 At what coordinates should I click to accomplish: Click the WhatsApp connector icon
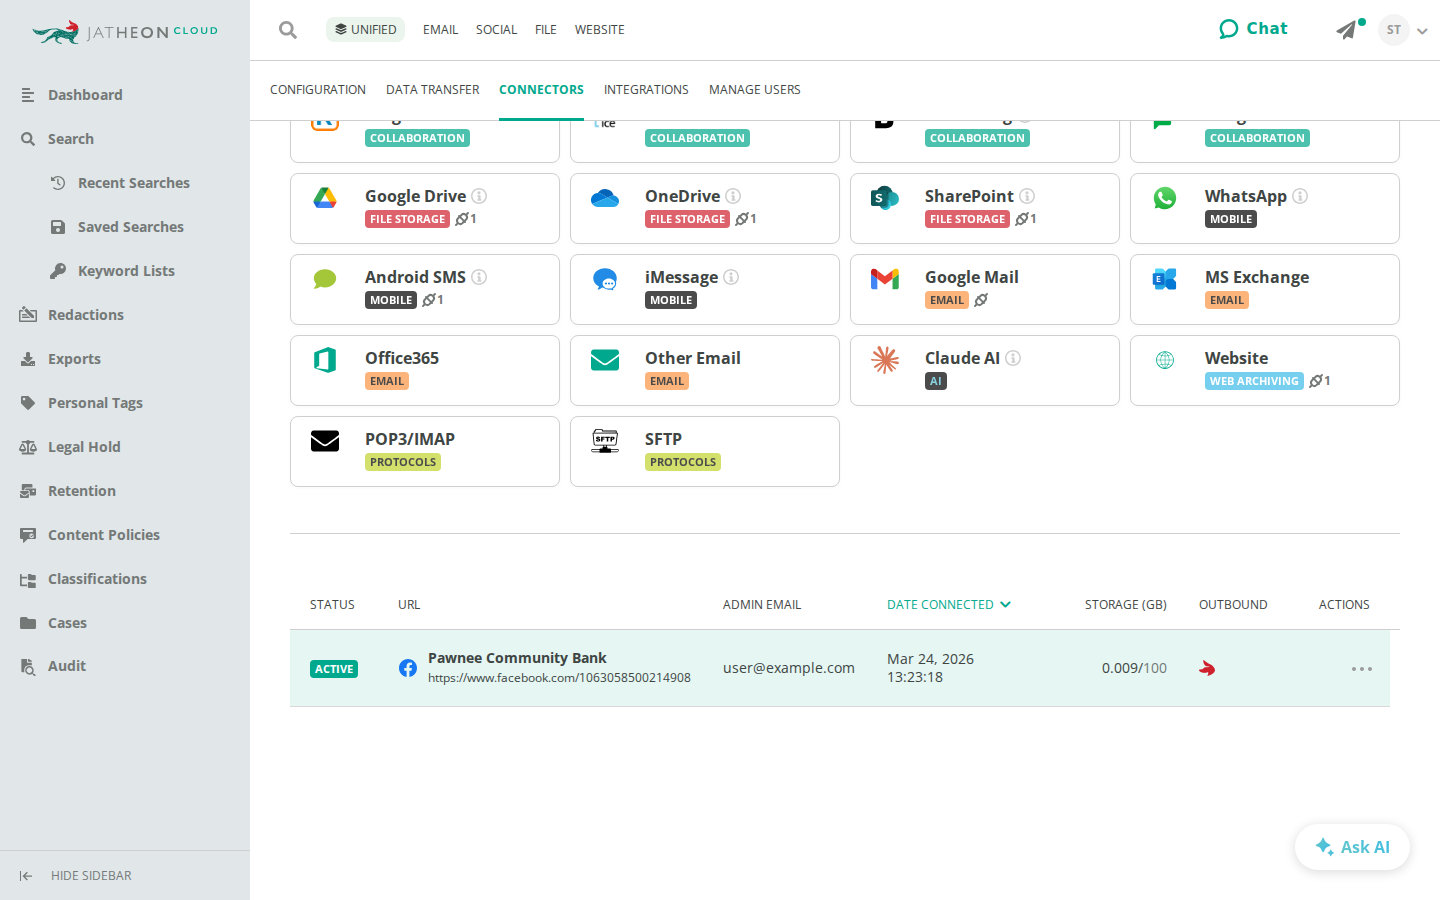pos(1165,198)
